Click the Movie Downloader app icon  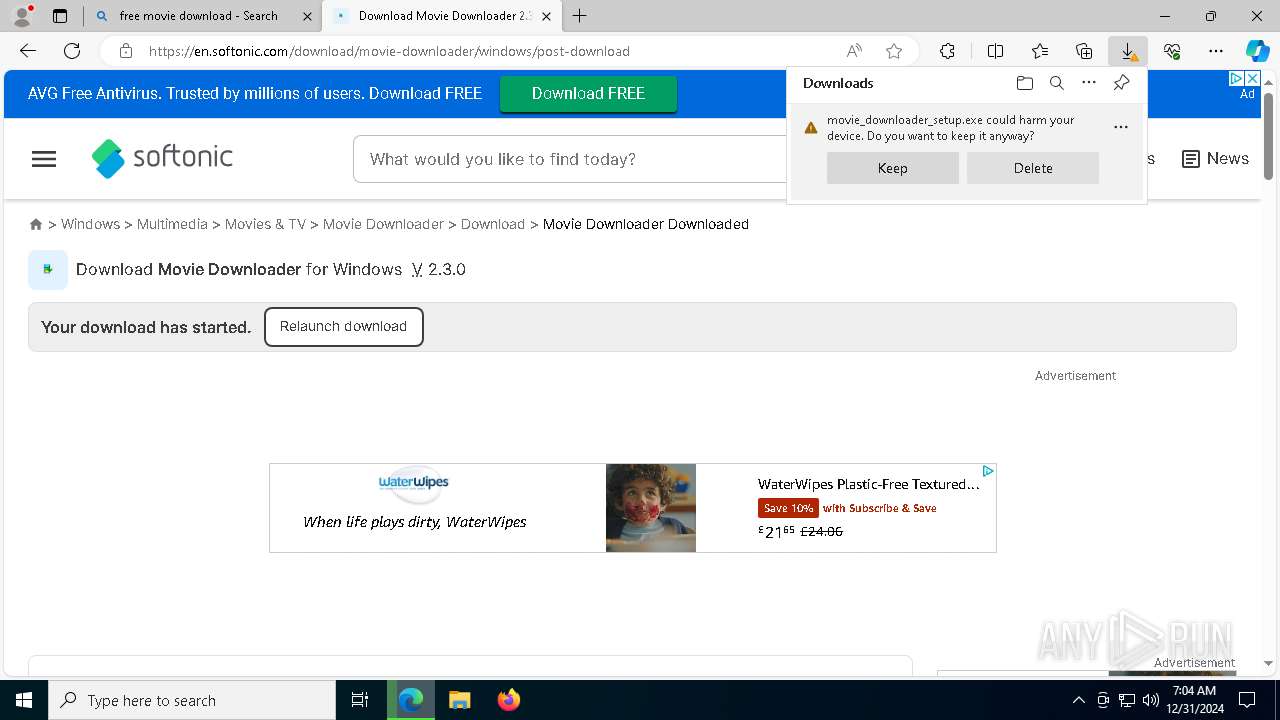[48, 269]
